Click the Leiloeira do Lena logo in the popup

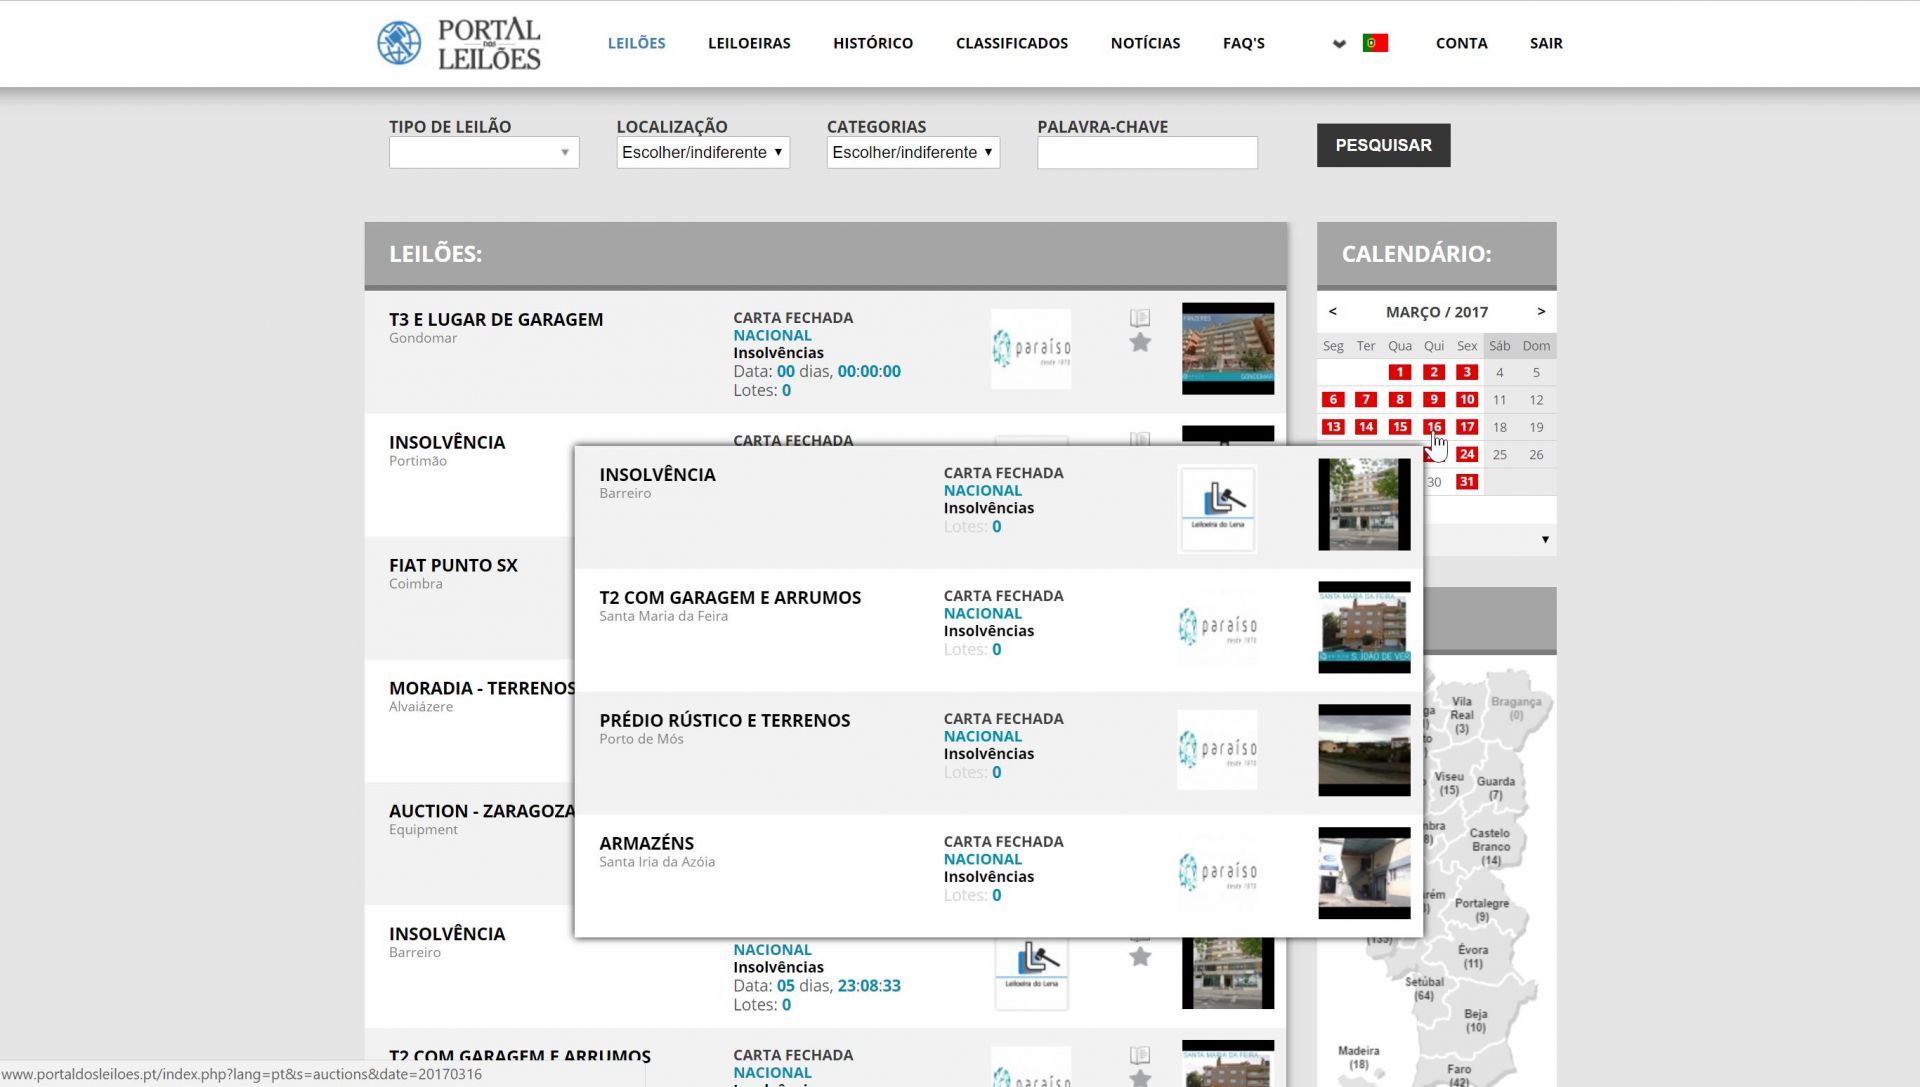coord(1217,508)
